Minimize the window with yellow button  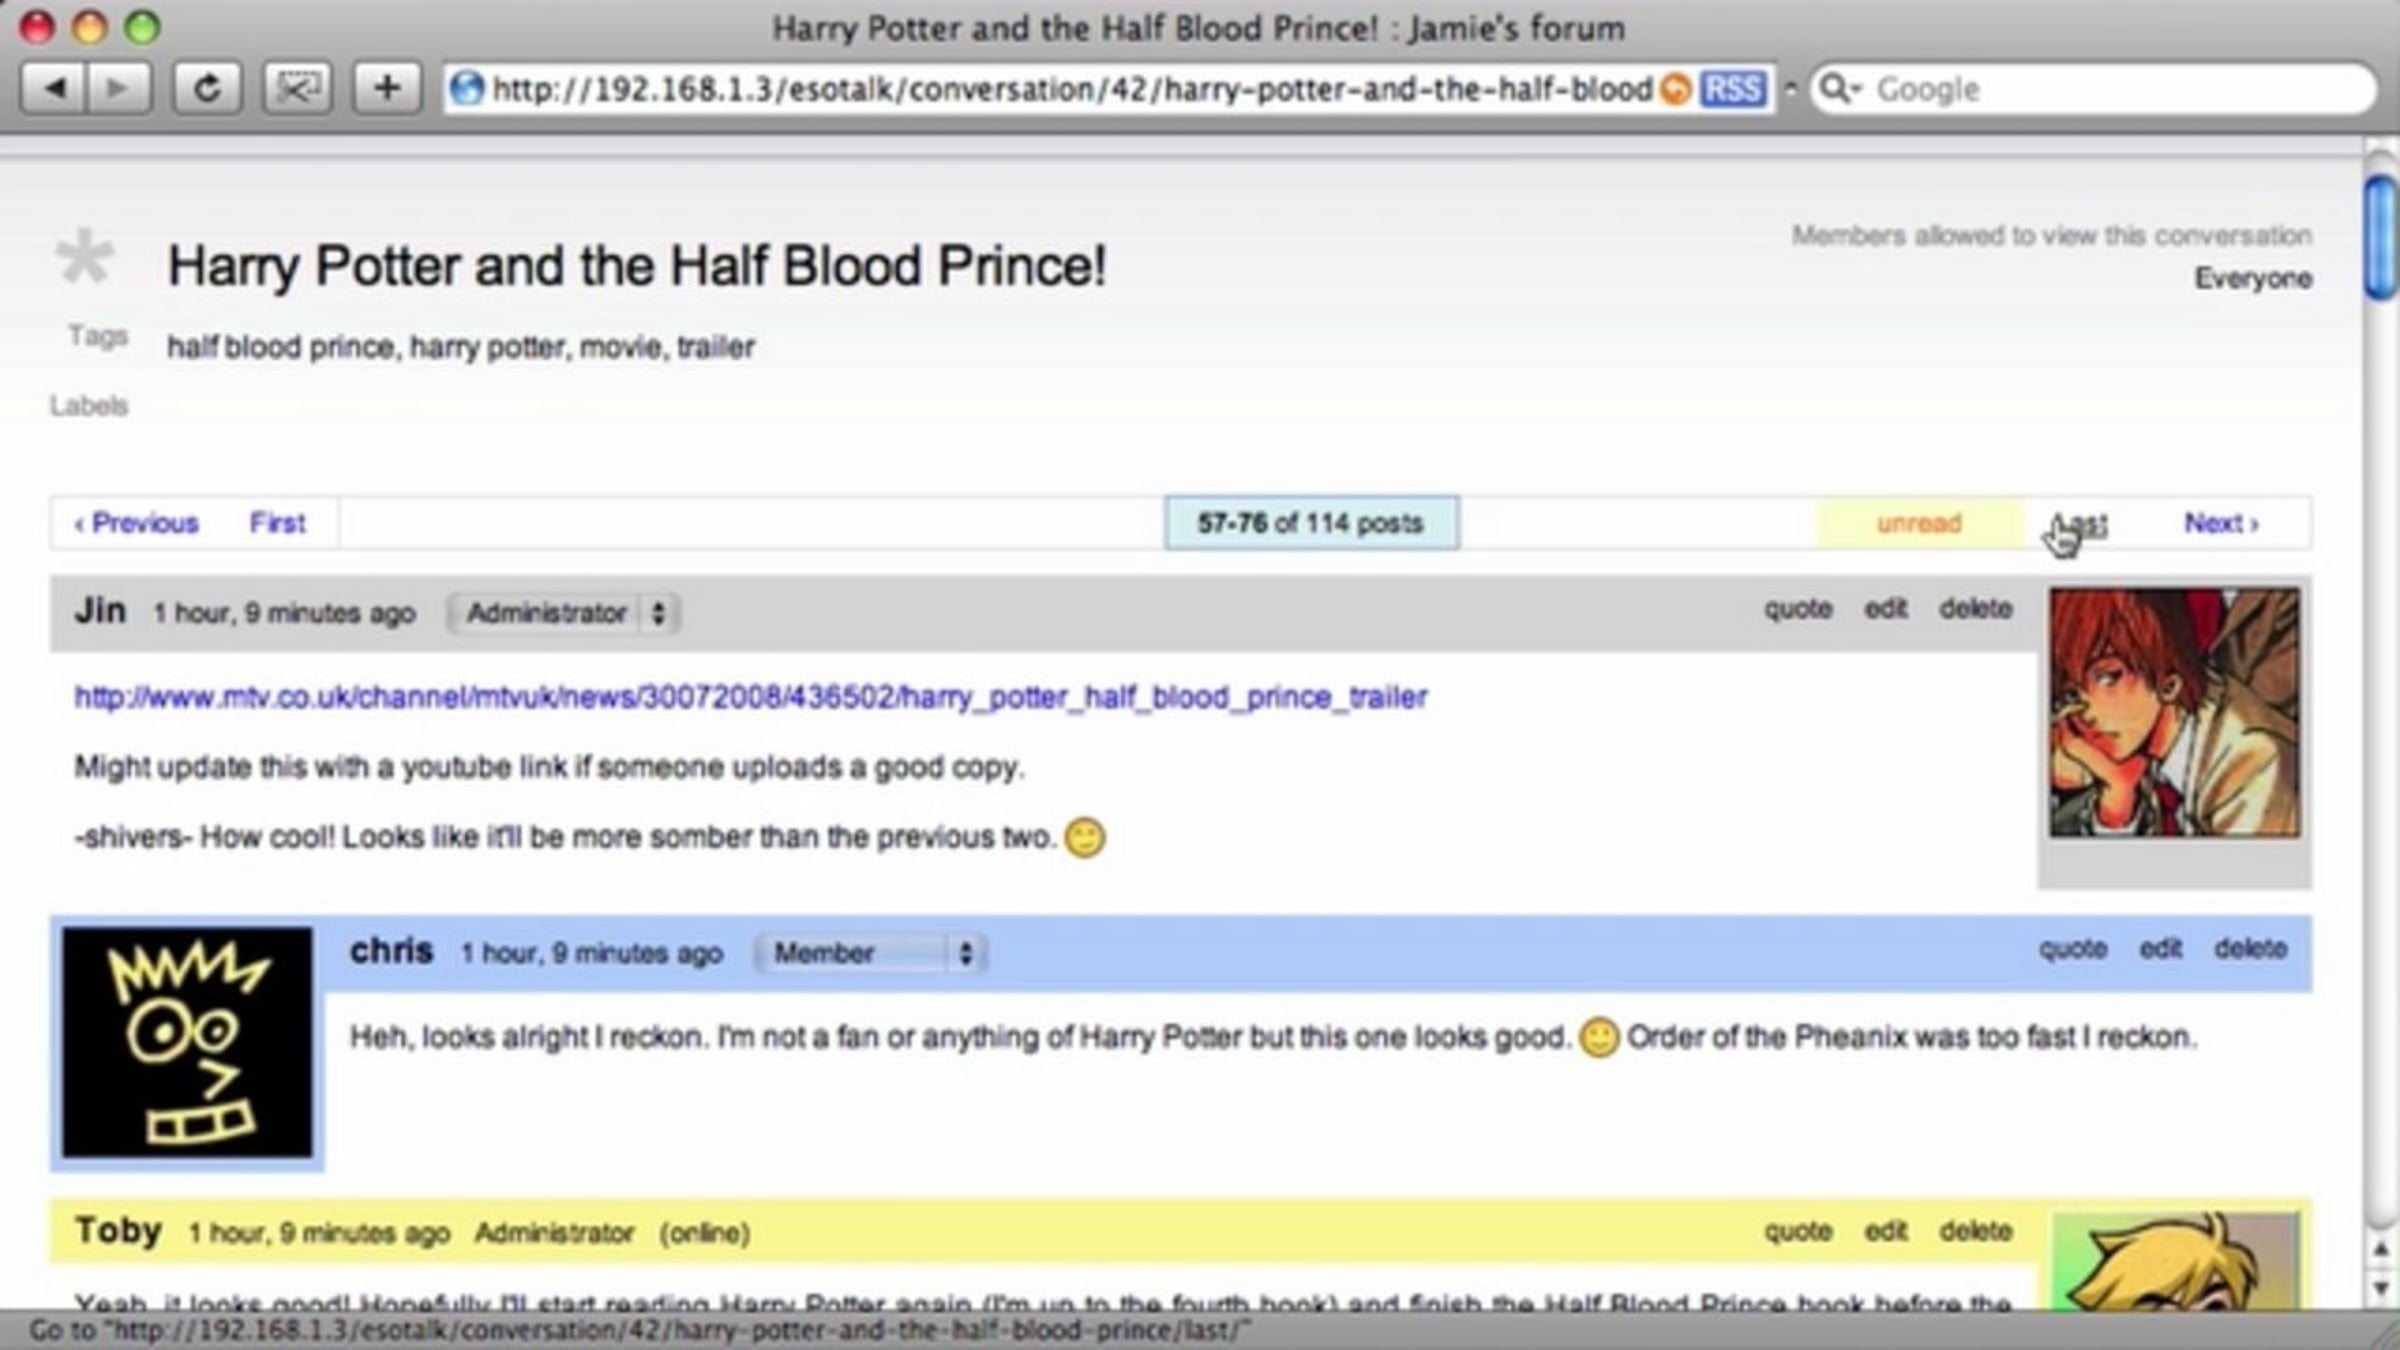[x=90, y=27]
